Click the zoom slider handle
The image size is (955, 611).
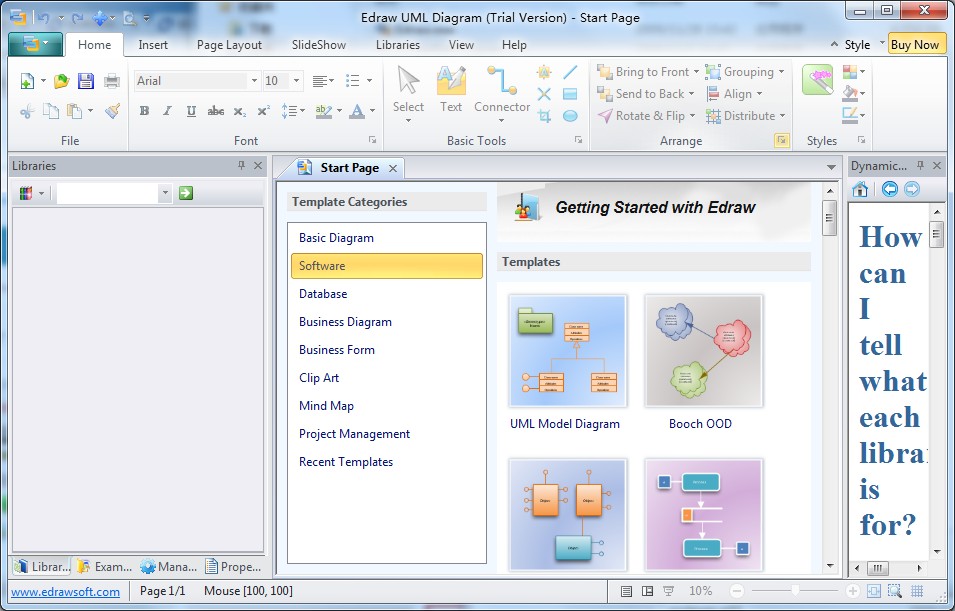point(795,590)
